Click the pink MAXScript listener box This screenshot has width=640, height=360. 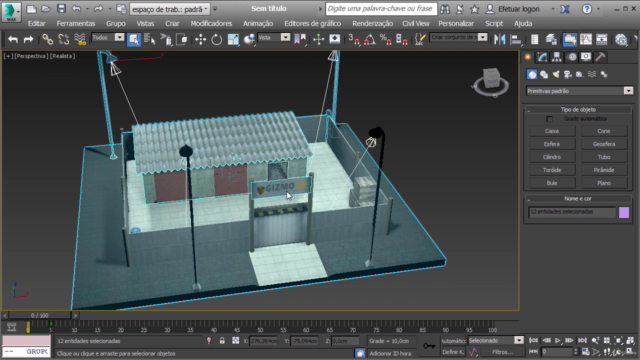tap(26, 340)
